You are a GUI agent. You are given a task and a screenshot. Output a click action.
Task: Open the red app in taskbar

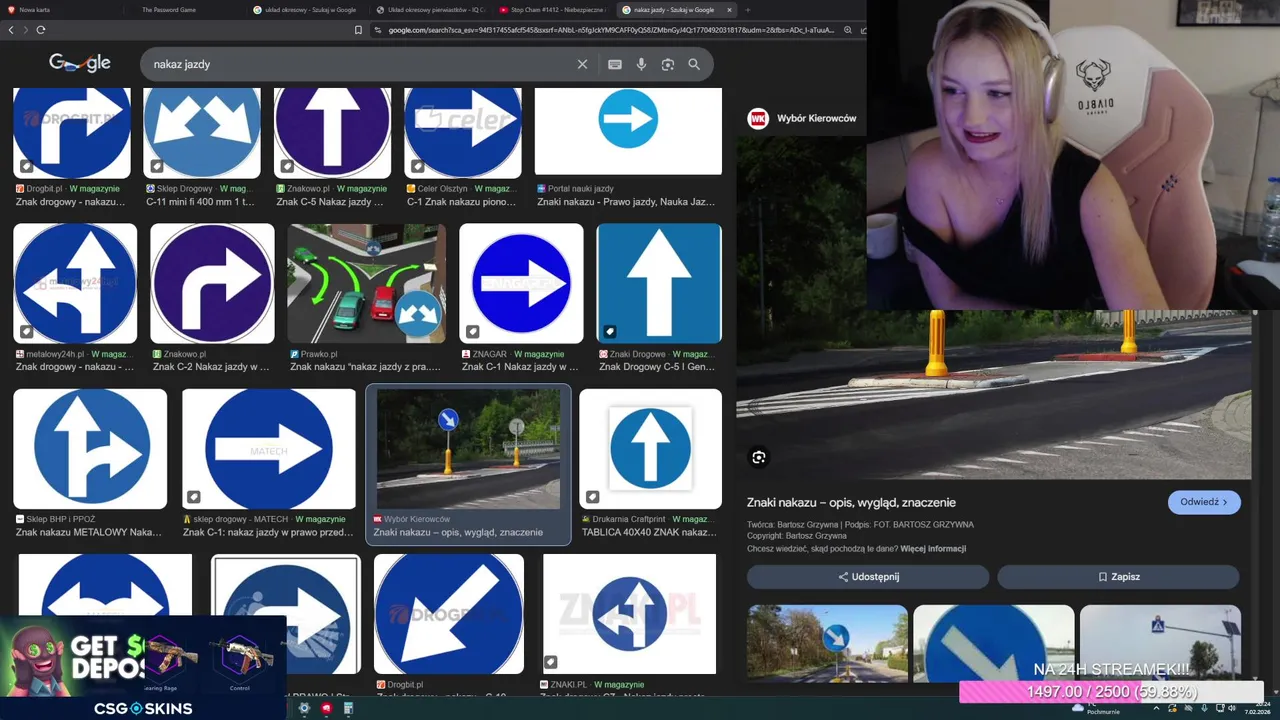pyautogui.click(x=326, y=708)
